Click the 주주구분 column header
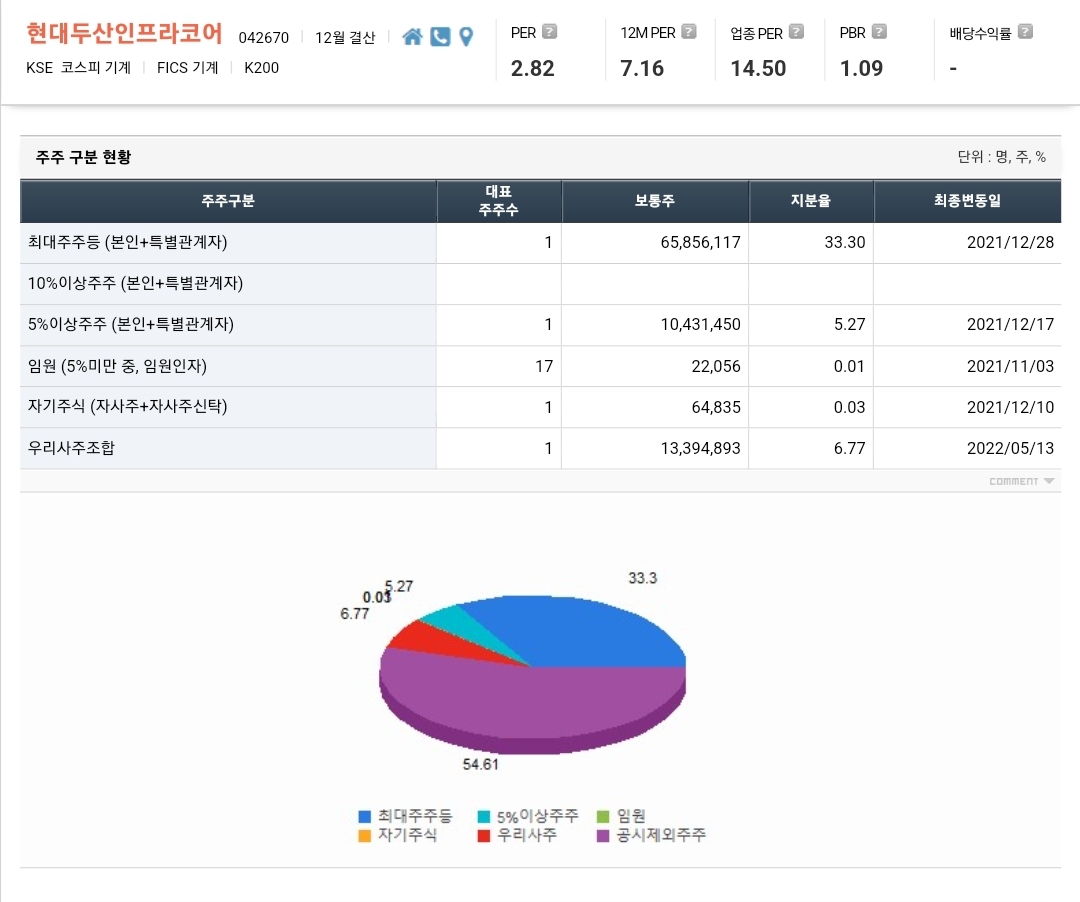 228,201
